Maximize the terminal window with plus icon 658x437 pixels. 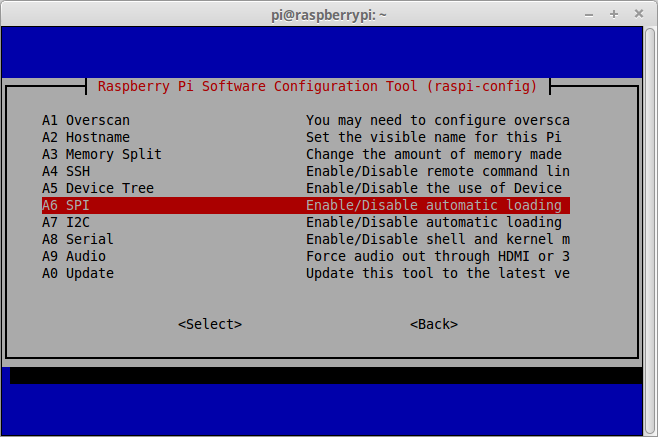coord(614,14)
